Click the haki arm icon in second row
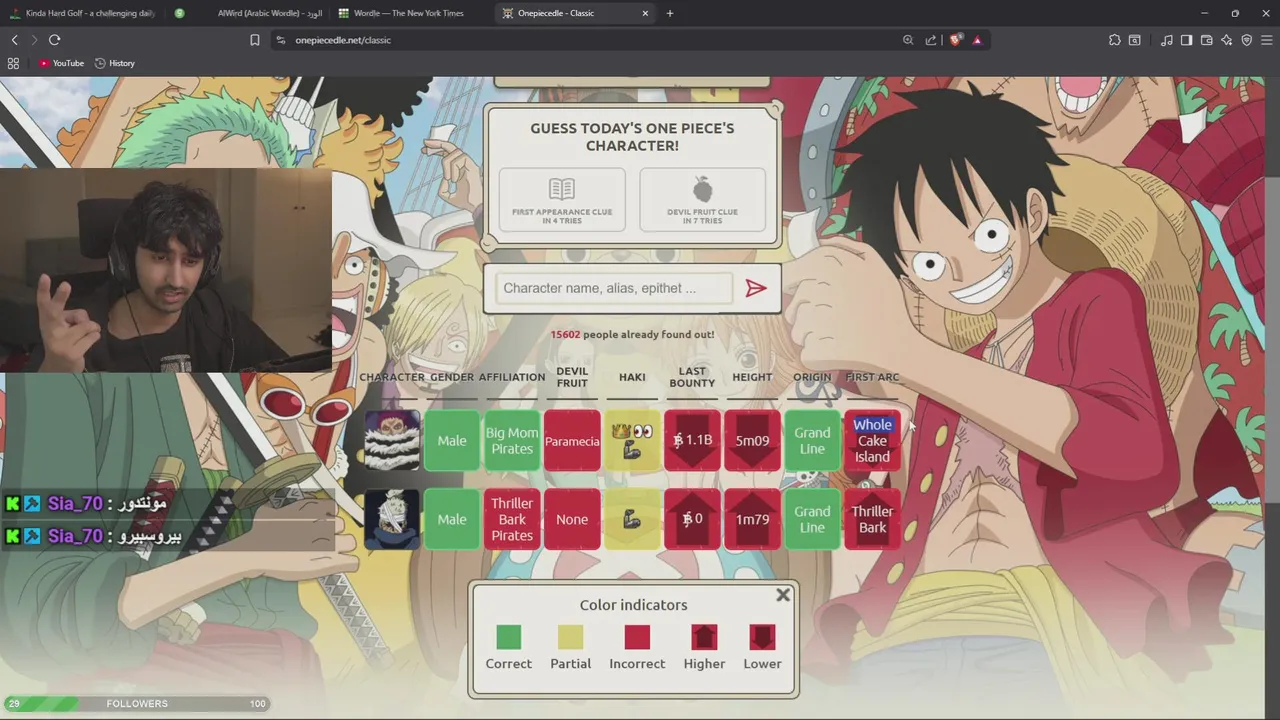 click(x=632, y=519)
